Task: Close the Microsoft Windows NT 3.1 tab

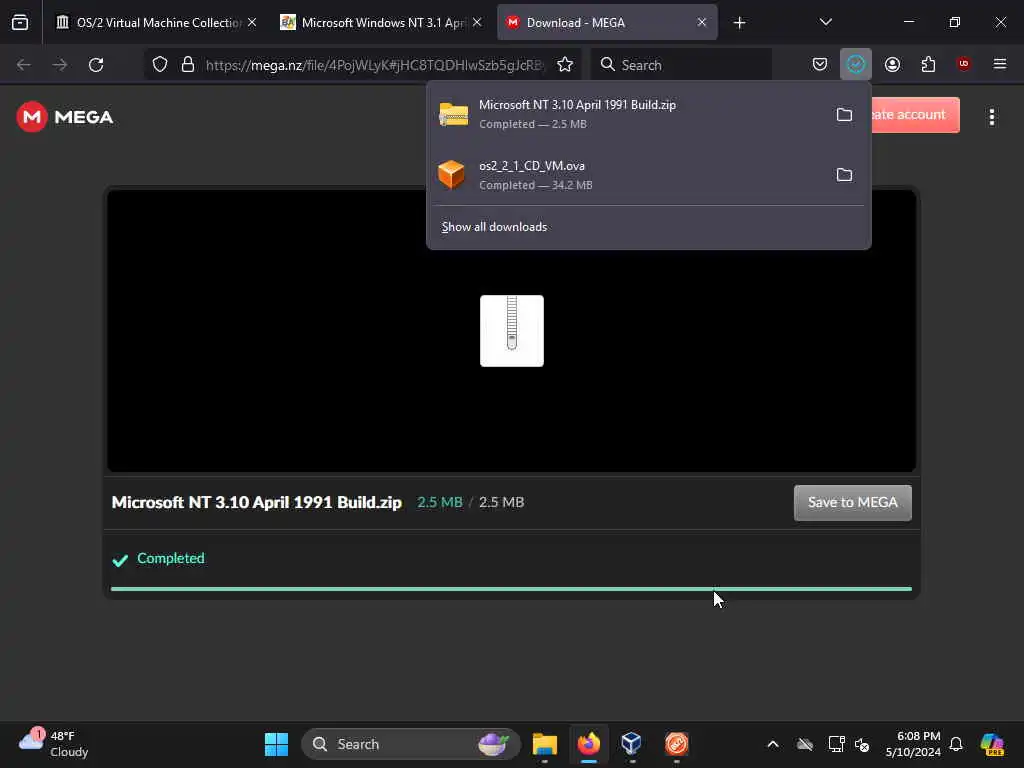Action: pyautogui.click(x=477, y=22)
